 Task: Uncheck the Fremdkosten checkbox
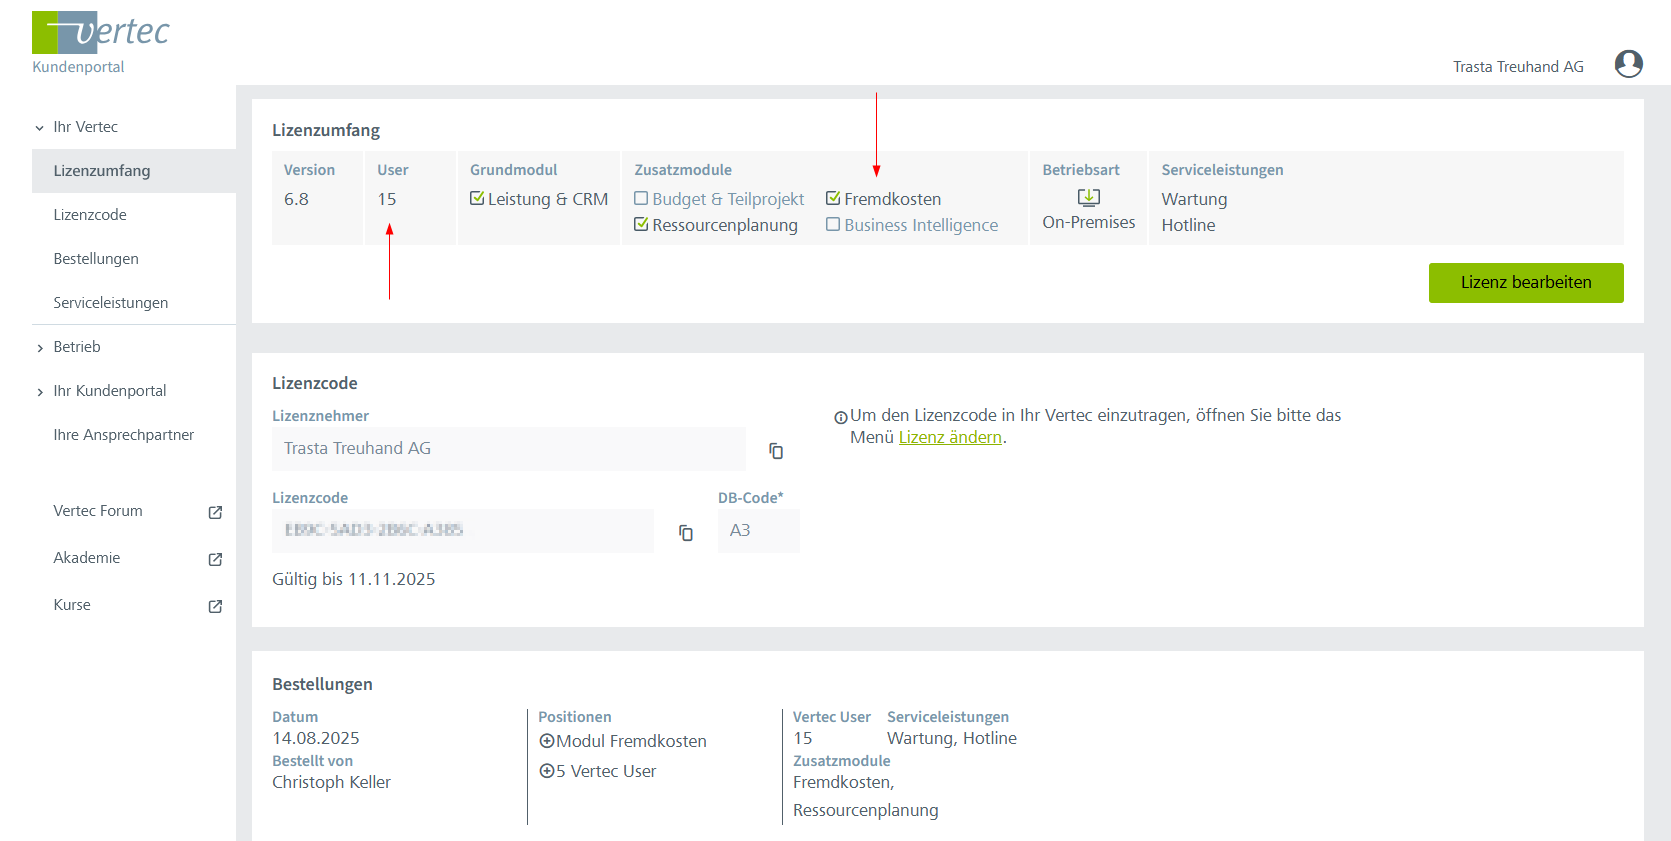tap(833, 198)
